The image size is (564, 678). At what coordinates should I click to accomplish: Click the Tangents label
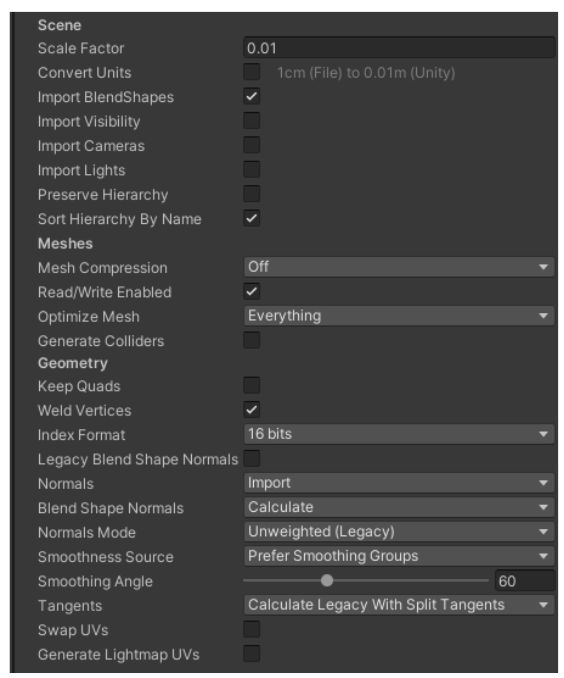tap(70, 606)
